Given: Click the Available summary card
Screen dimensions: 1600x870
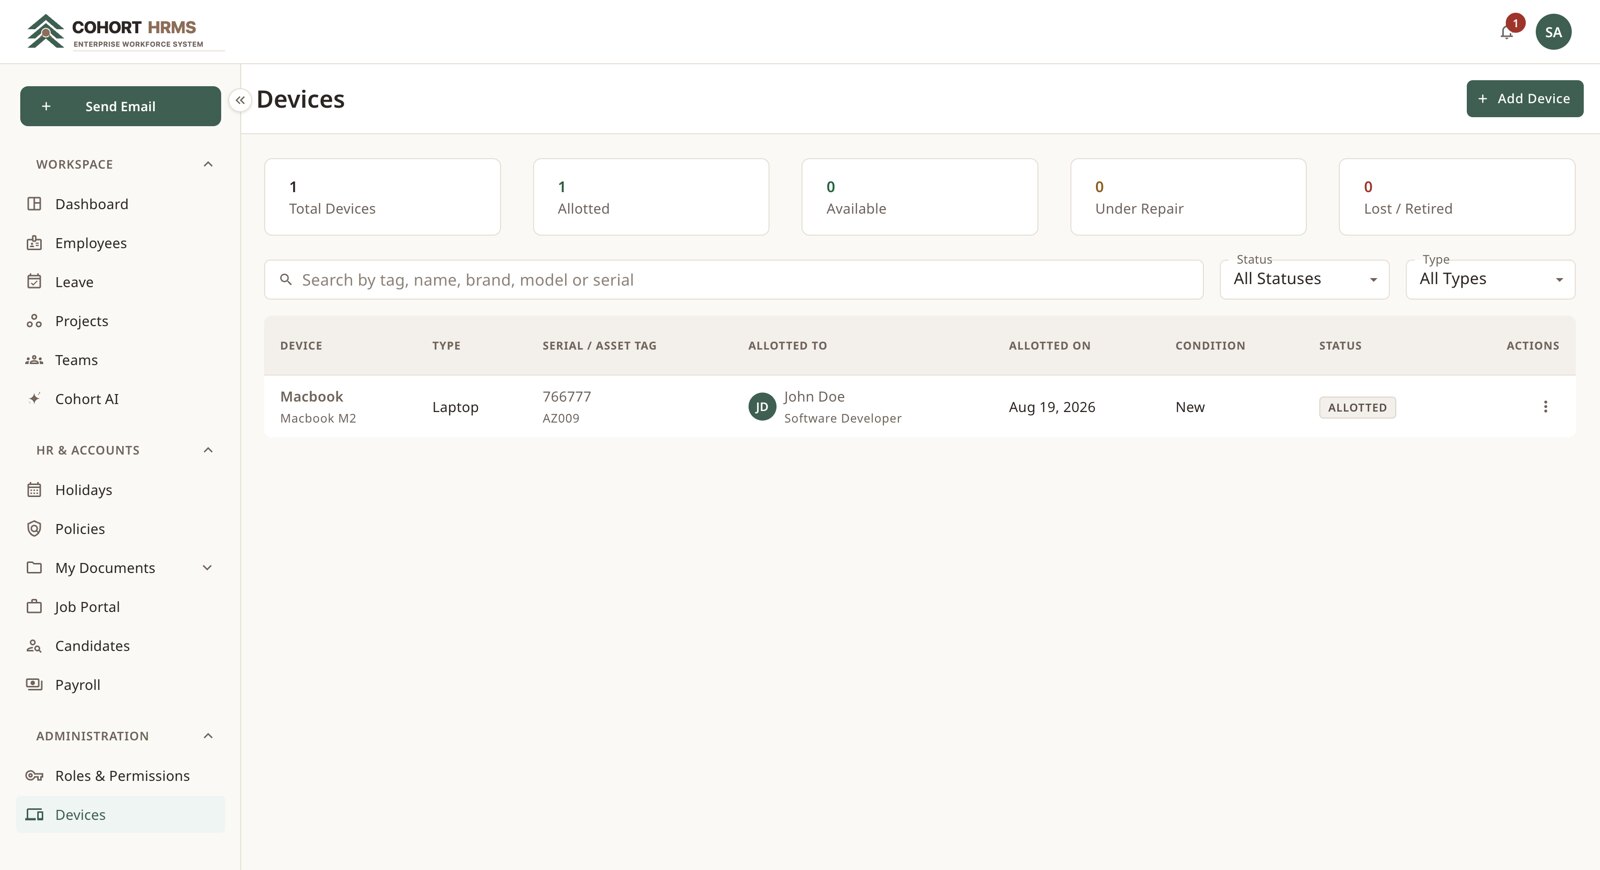Looking at the screenshot, I should (919, 197).
